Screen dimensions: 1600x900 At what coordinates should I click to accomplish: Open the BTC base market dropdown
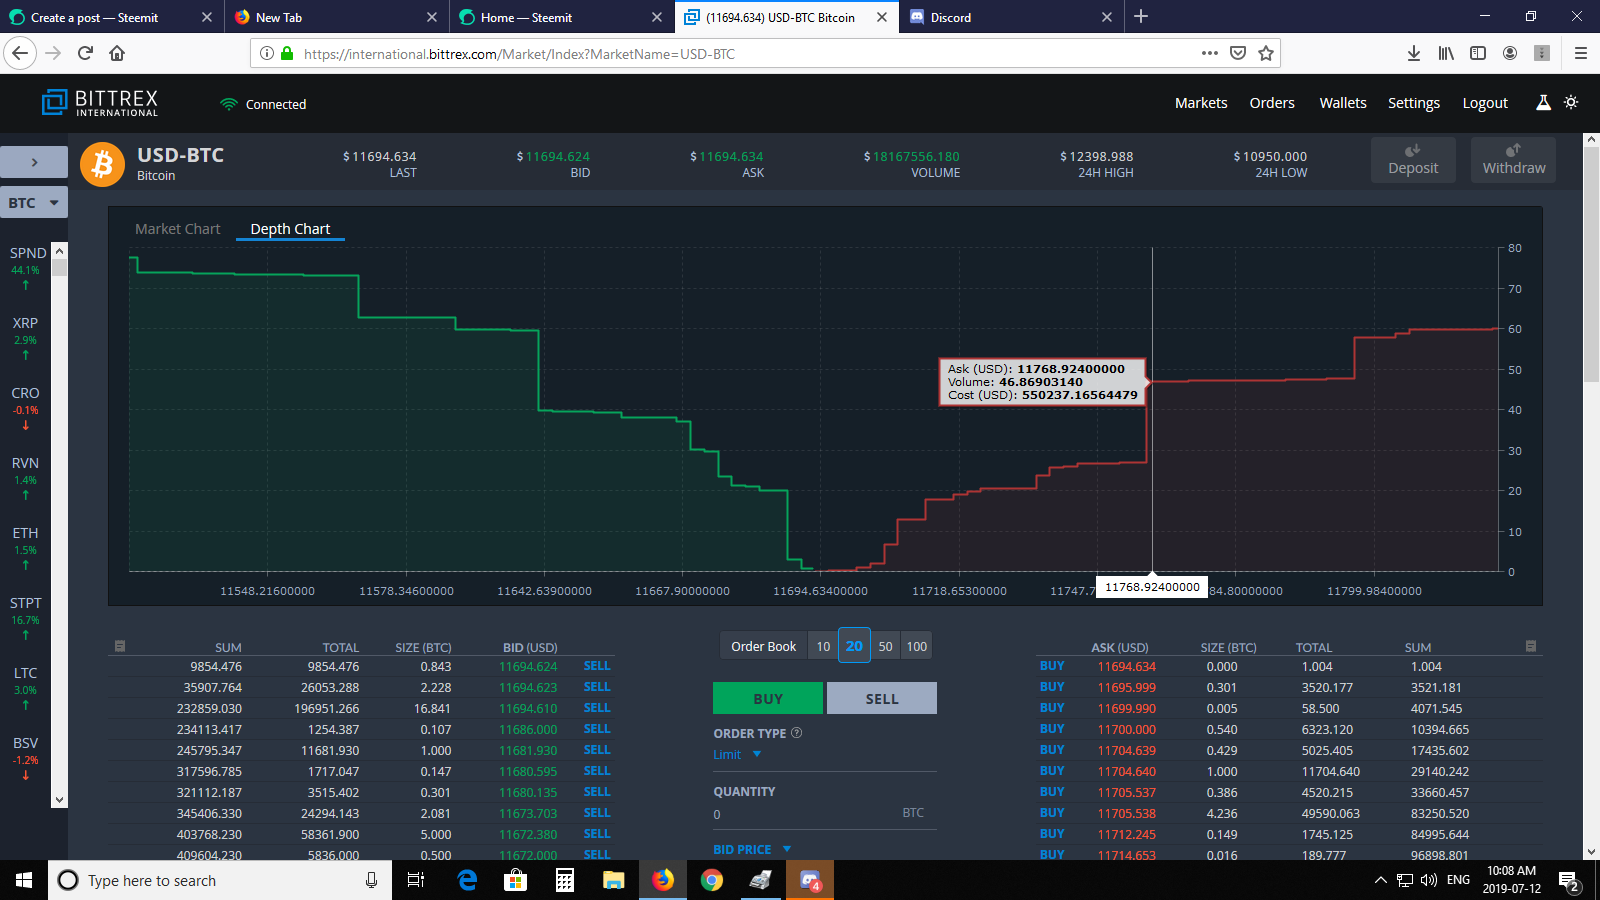34,203
